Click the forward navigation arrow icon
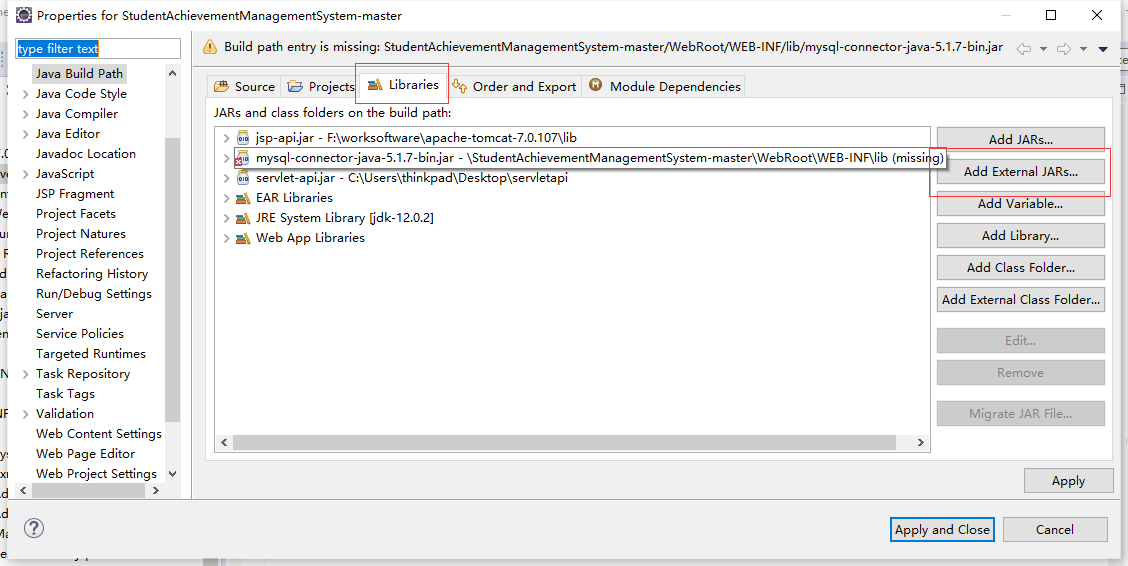Screen dimensions: 1128x566 pyautogui.click(x=1063, y=49)
